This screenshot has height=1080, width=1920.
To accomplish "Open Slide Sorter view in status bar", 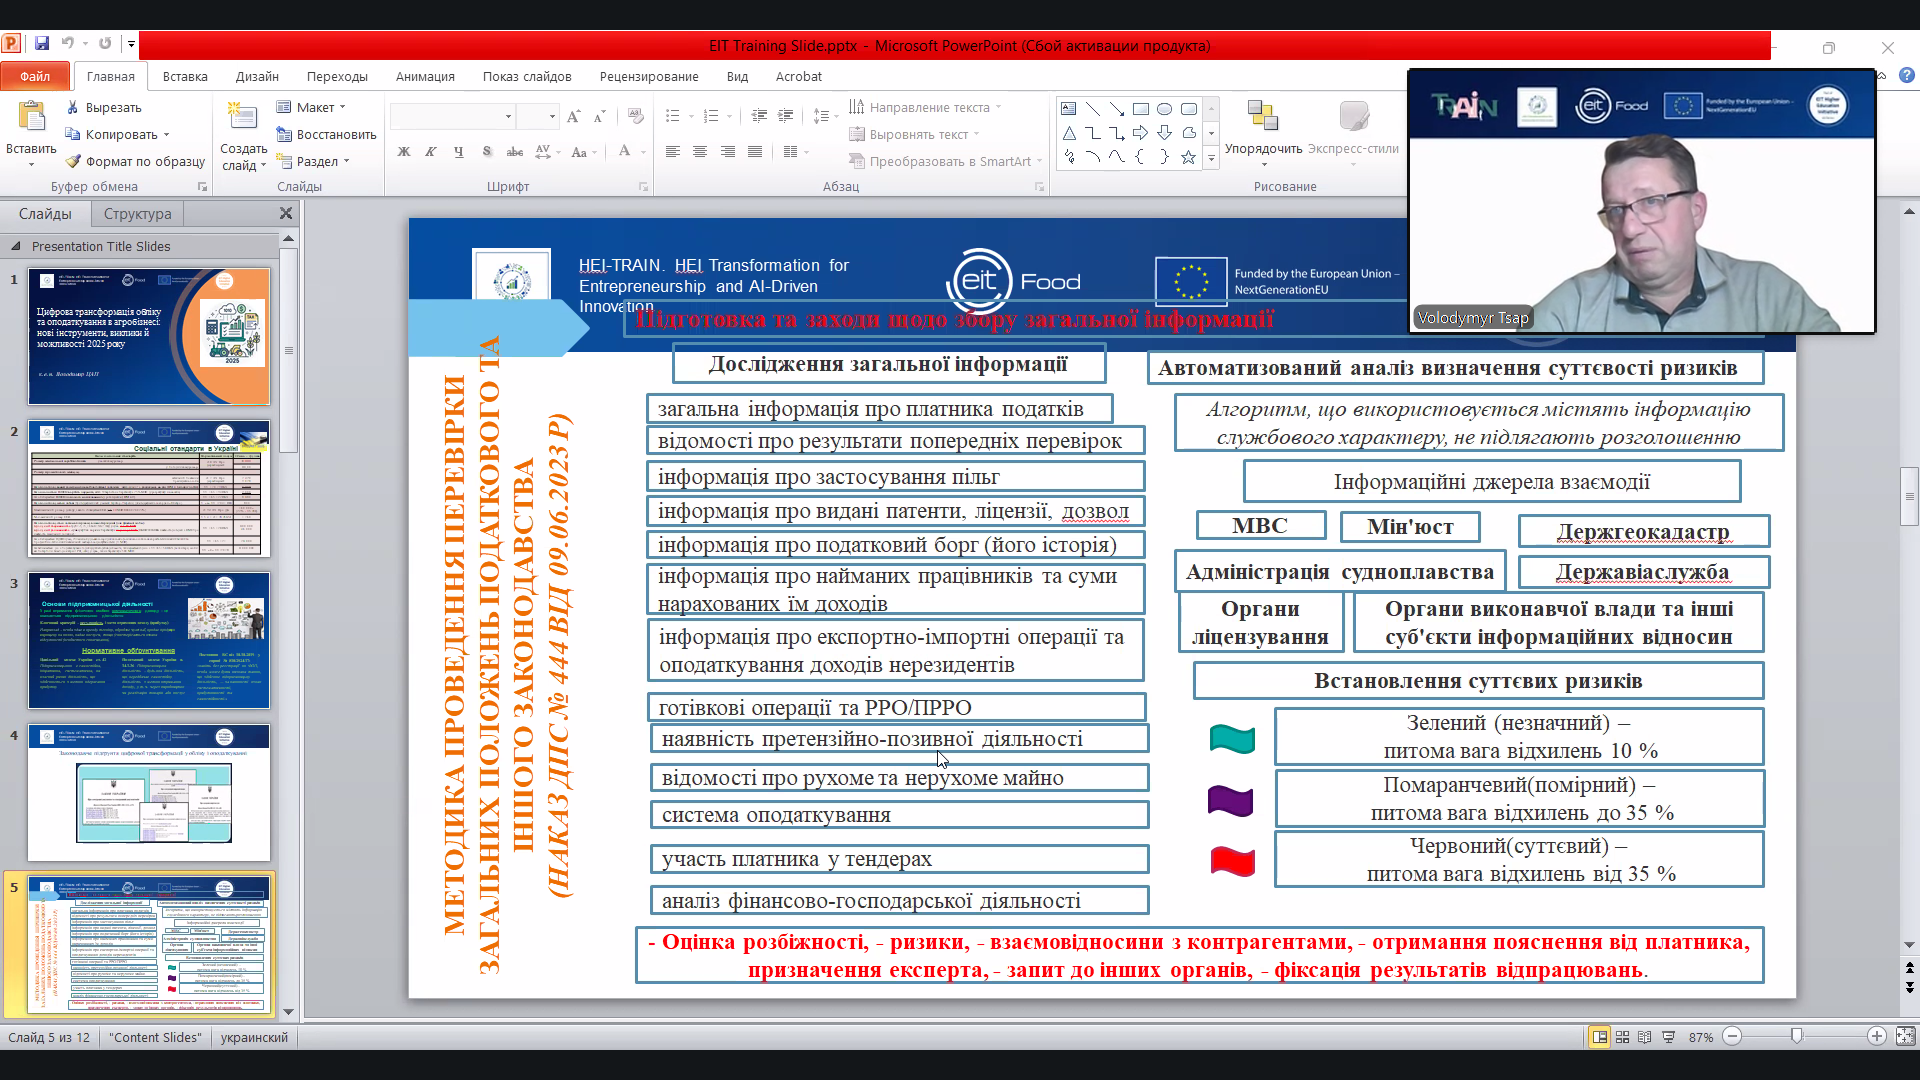I will click(1622, 1037).
